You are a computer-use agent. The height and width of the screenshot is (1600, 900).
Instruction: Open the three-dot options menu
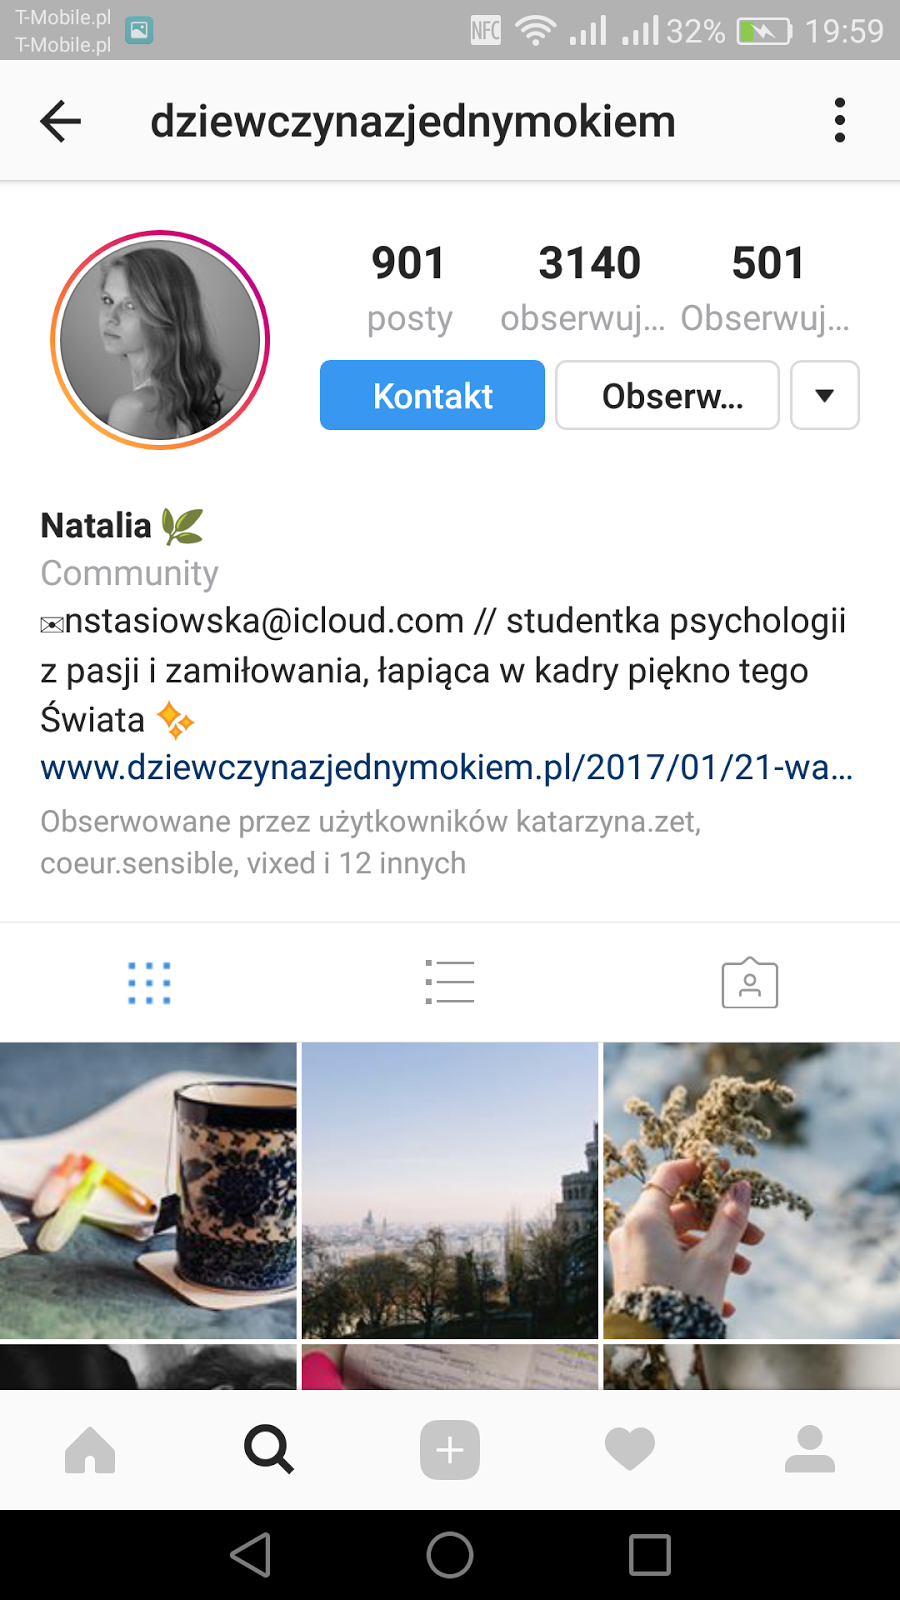point(839,121)
